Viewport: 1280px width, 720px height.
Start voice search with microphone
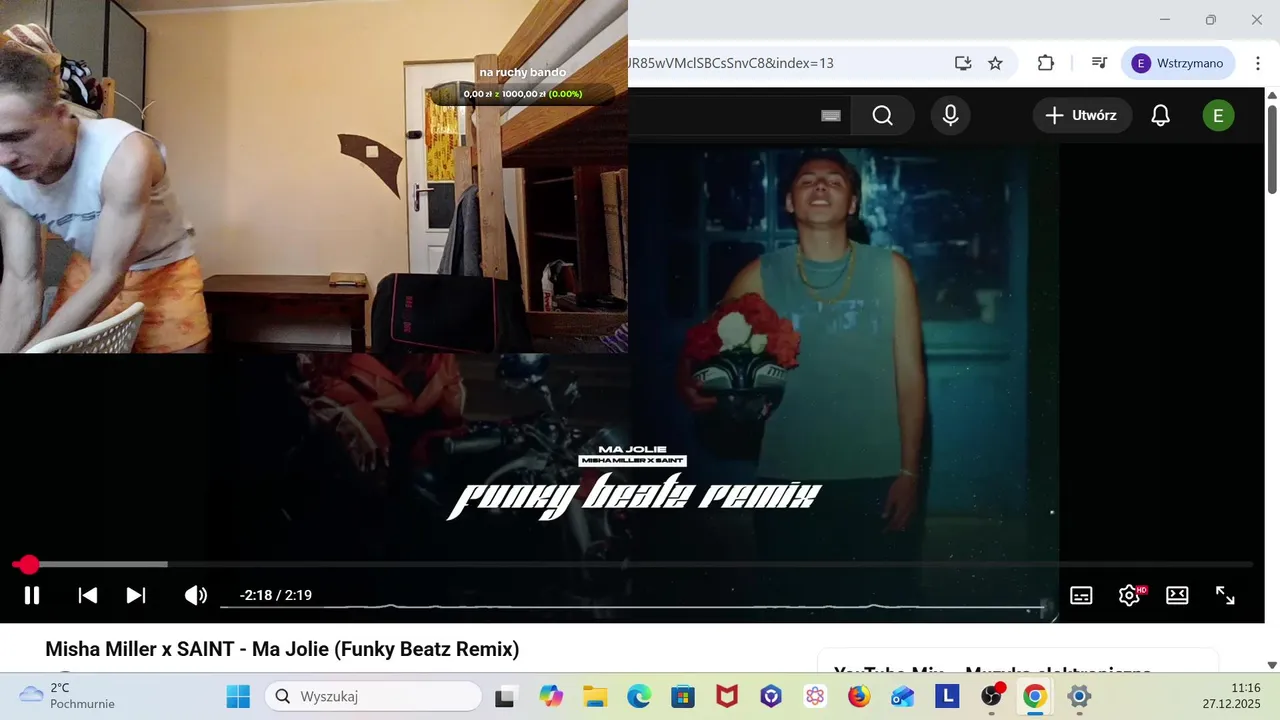point(950,116)
